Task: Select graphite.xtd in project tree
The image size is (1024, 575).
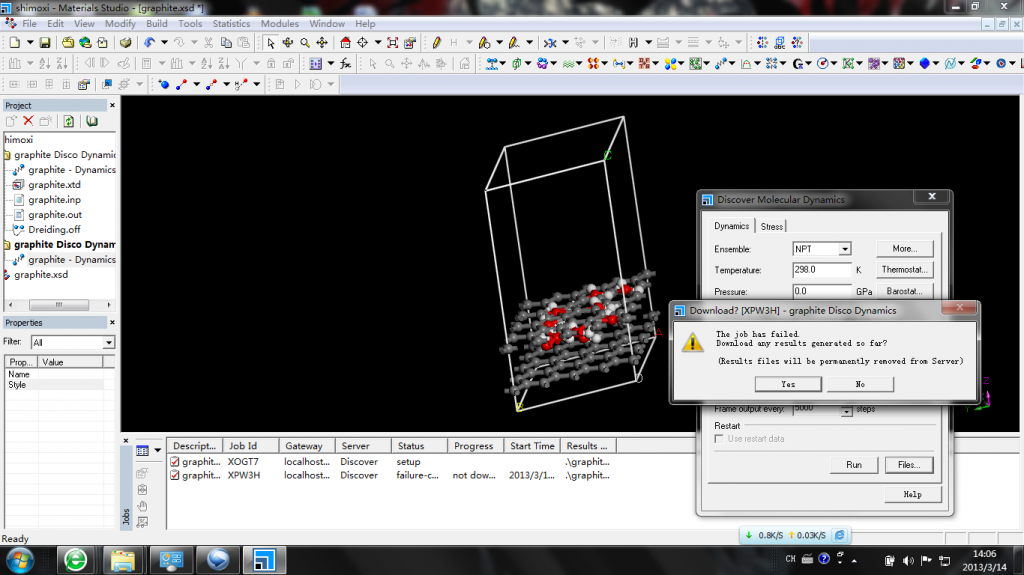Action: point(54,184)
